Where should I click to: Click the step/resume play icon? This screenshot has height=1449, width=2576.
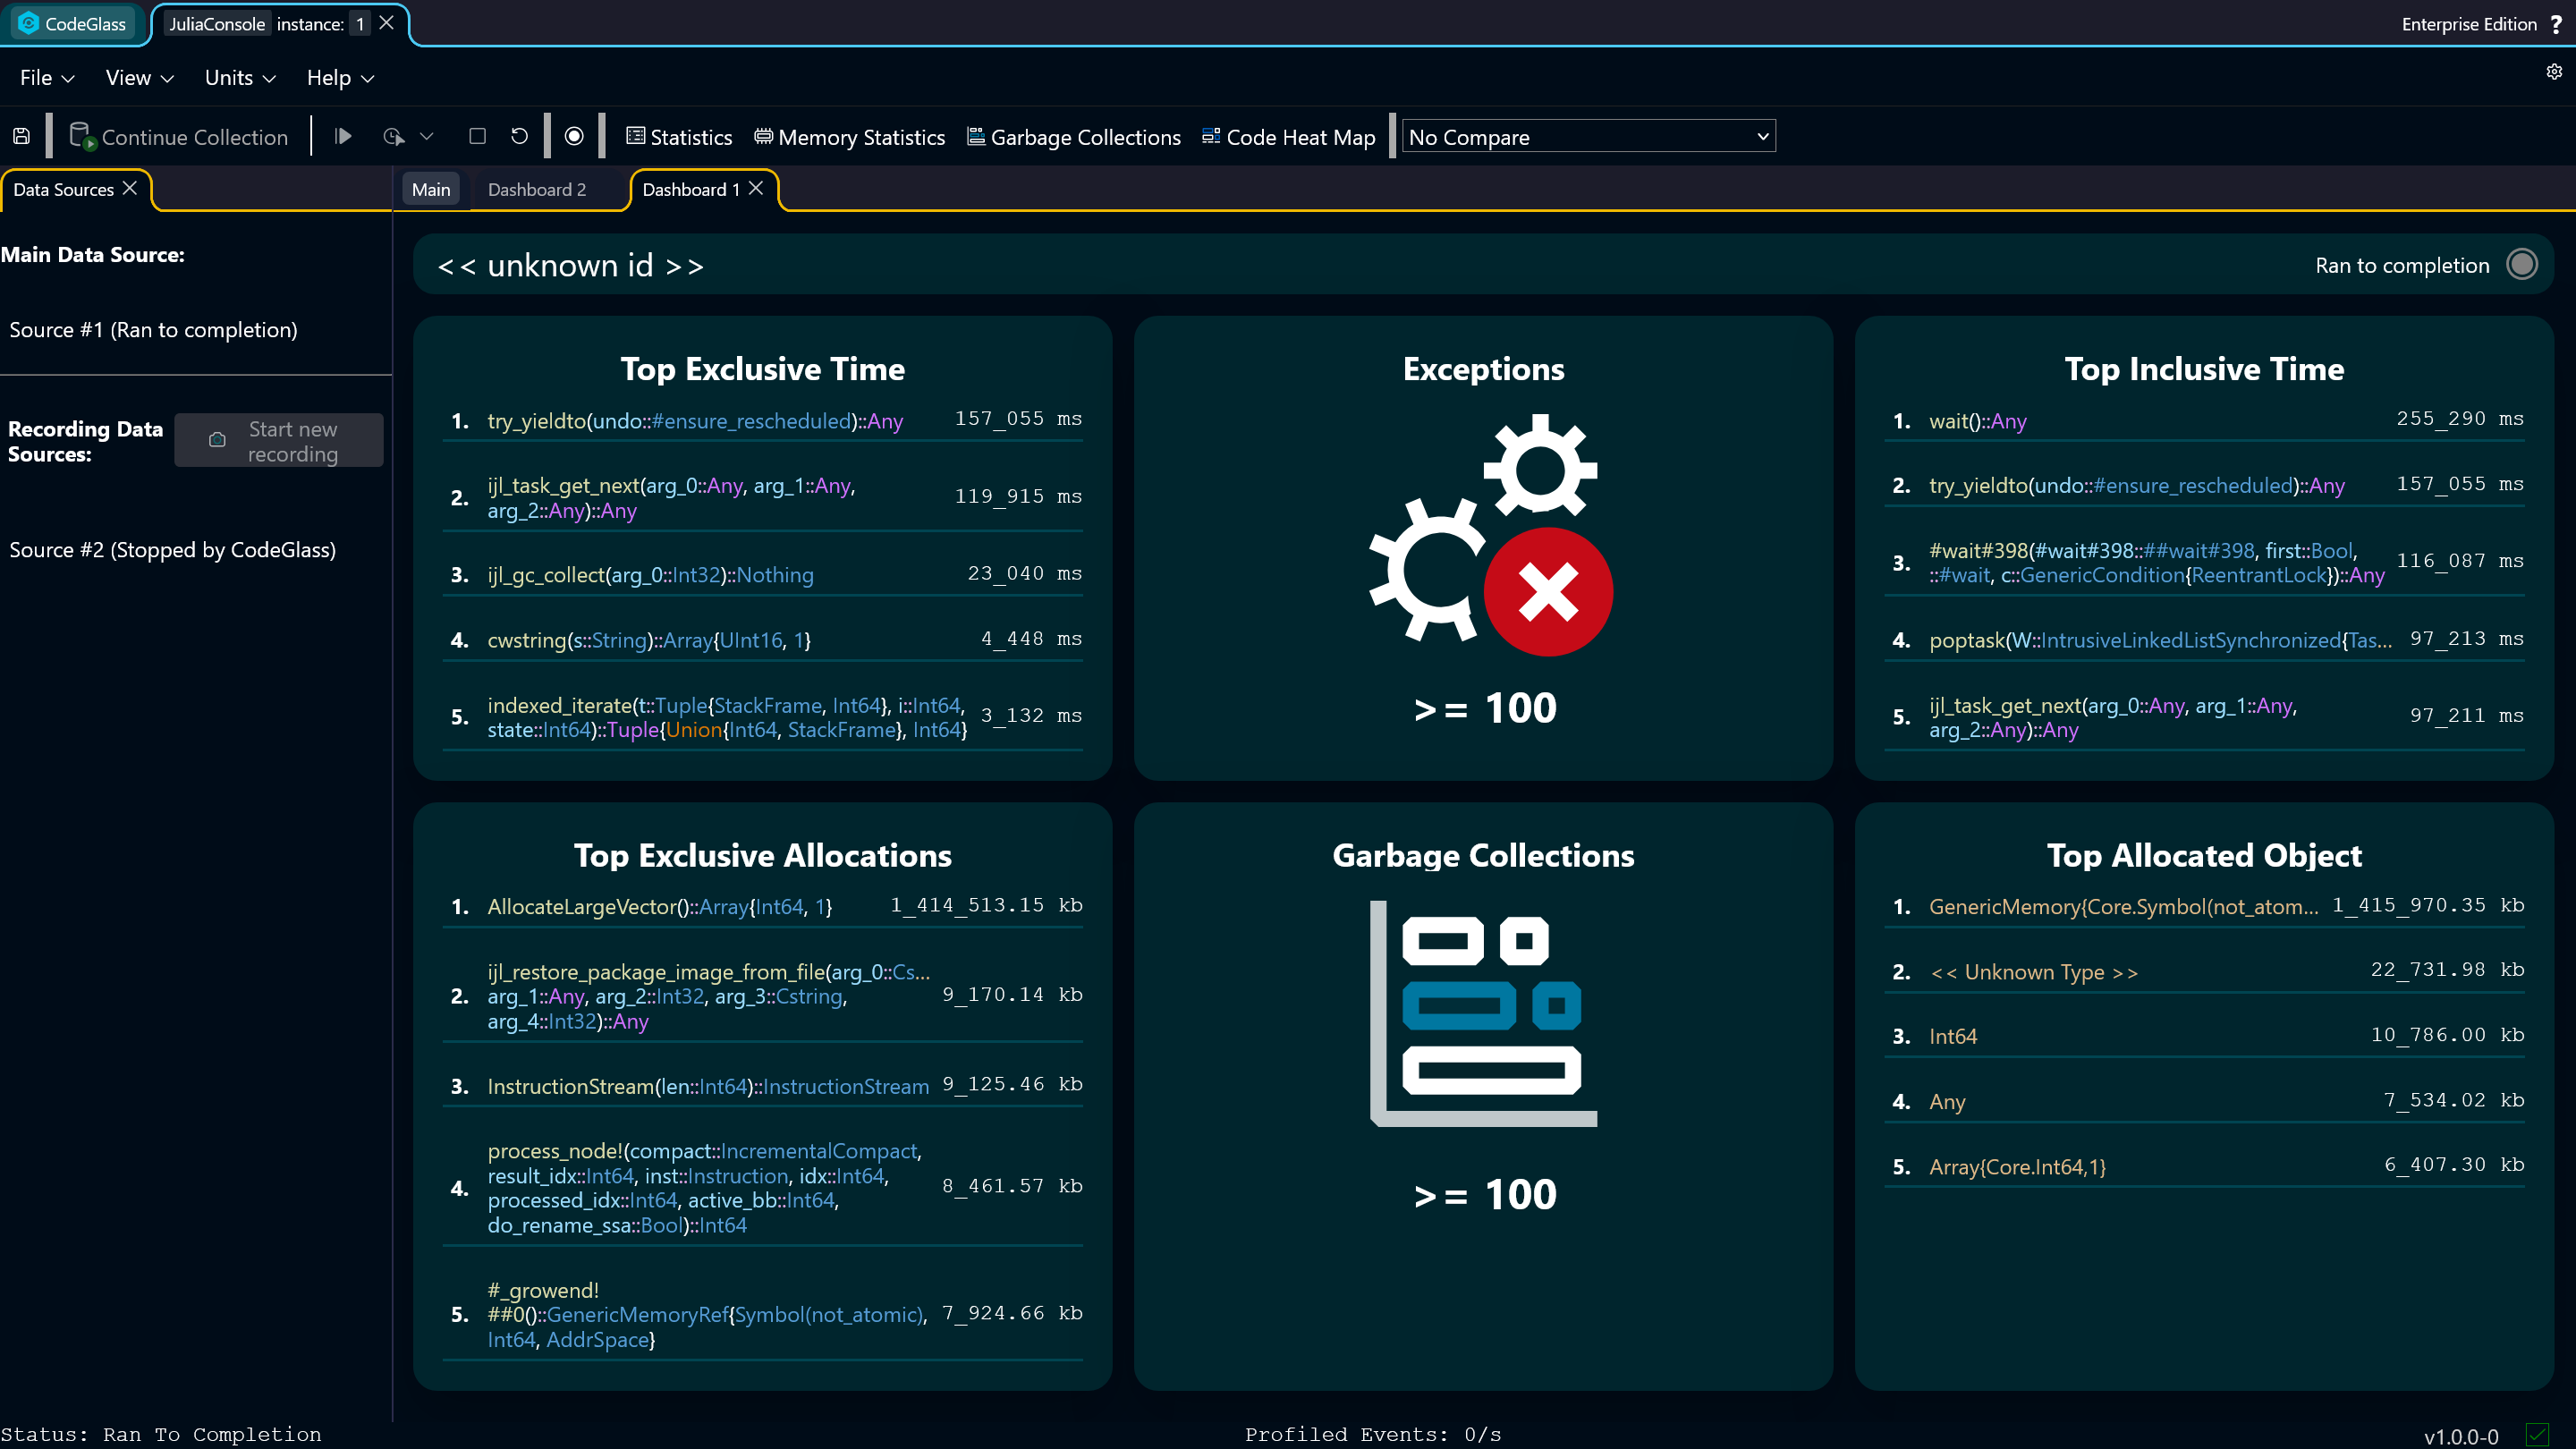343,136
